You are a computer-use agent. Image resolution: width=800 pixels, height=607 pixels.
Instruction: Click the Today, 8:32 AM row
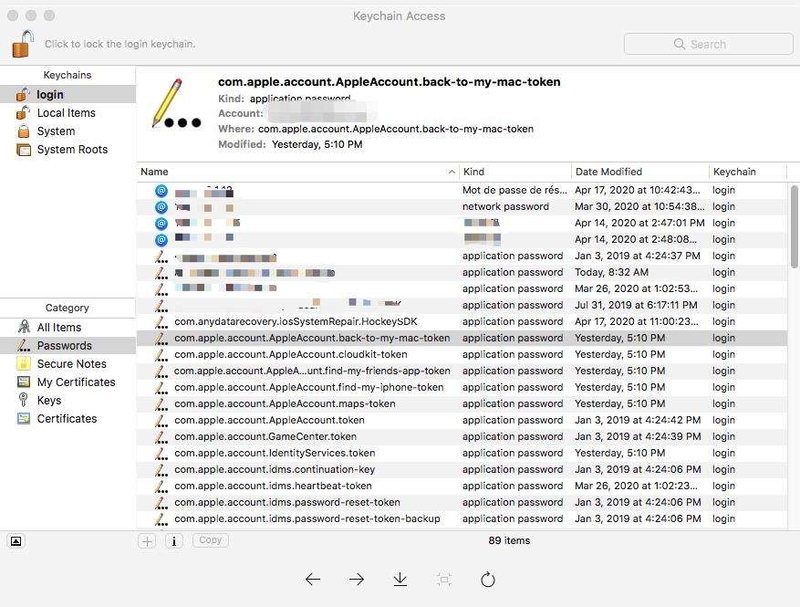(462, 272)
